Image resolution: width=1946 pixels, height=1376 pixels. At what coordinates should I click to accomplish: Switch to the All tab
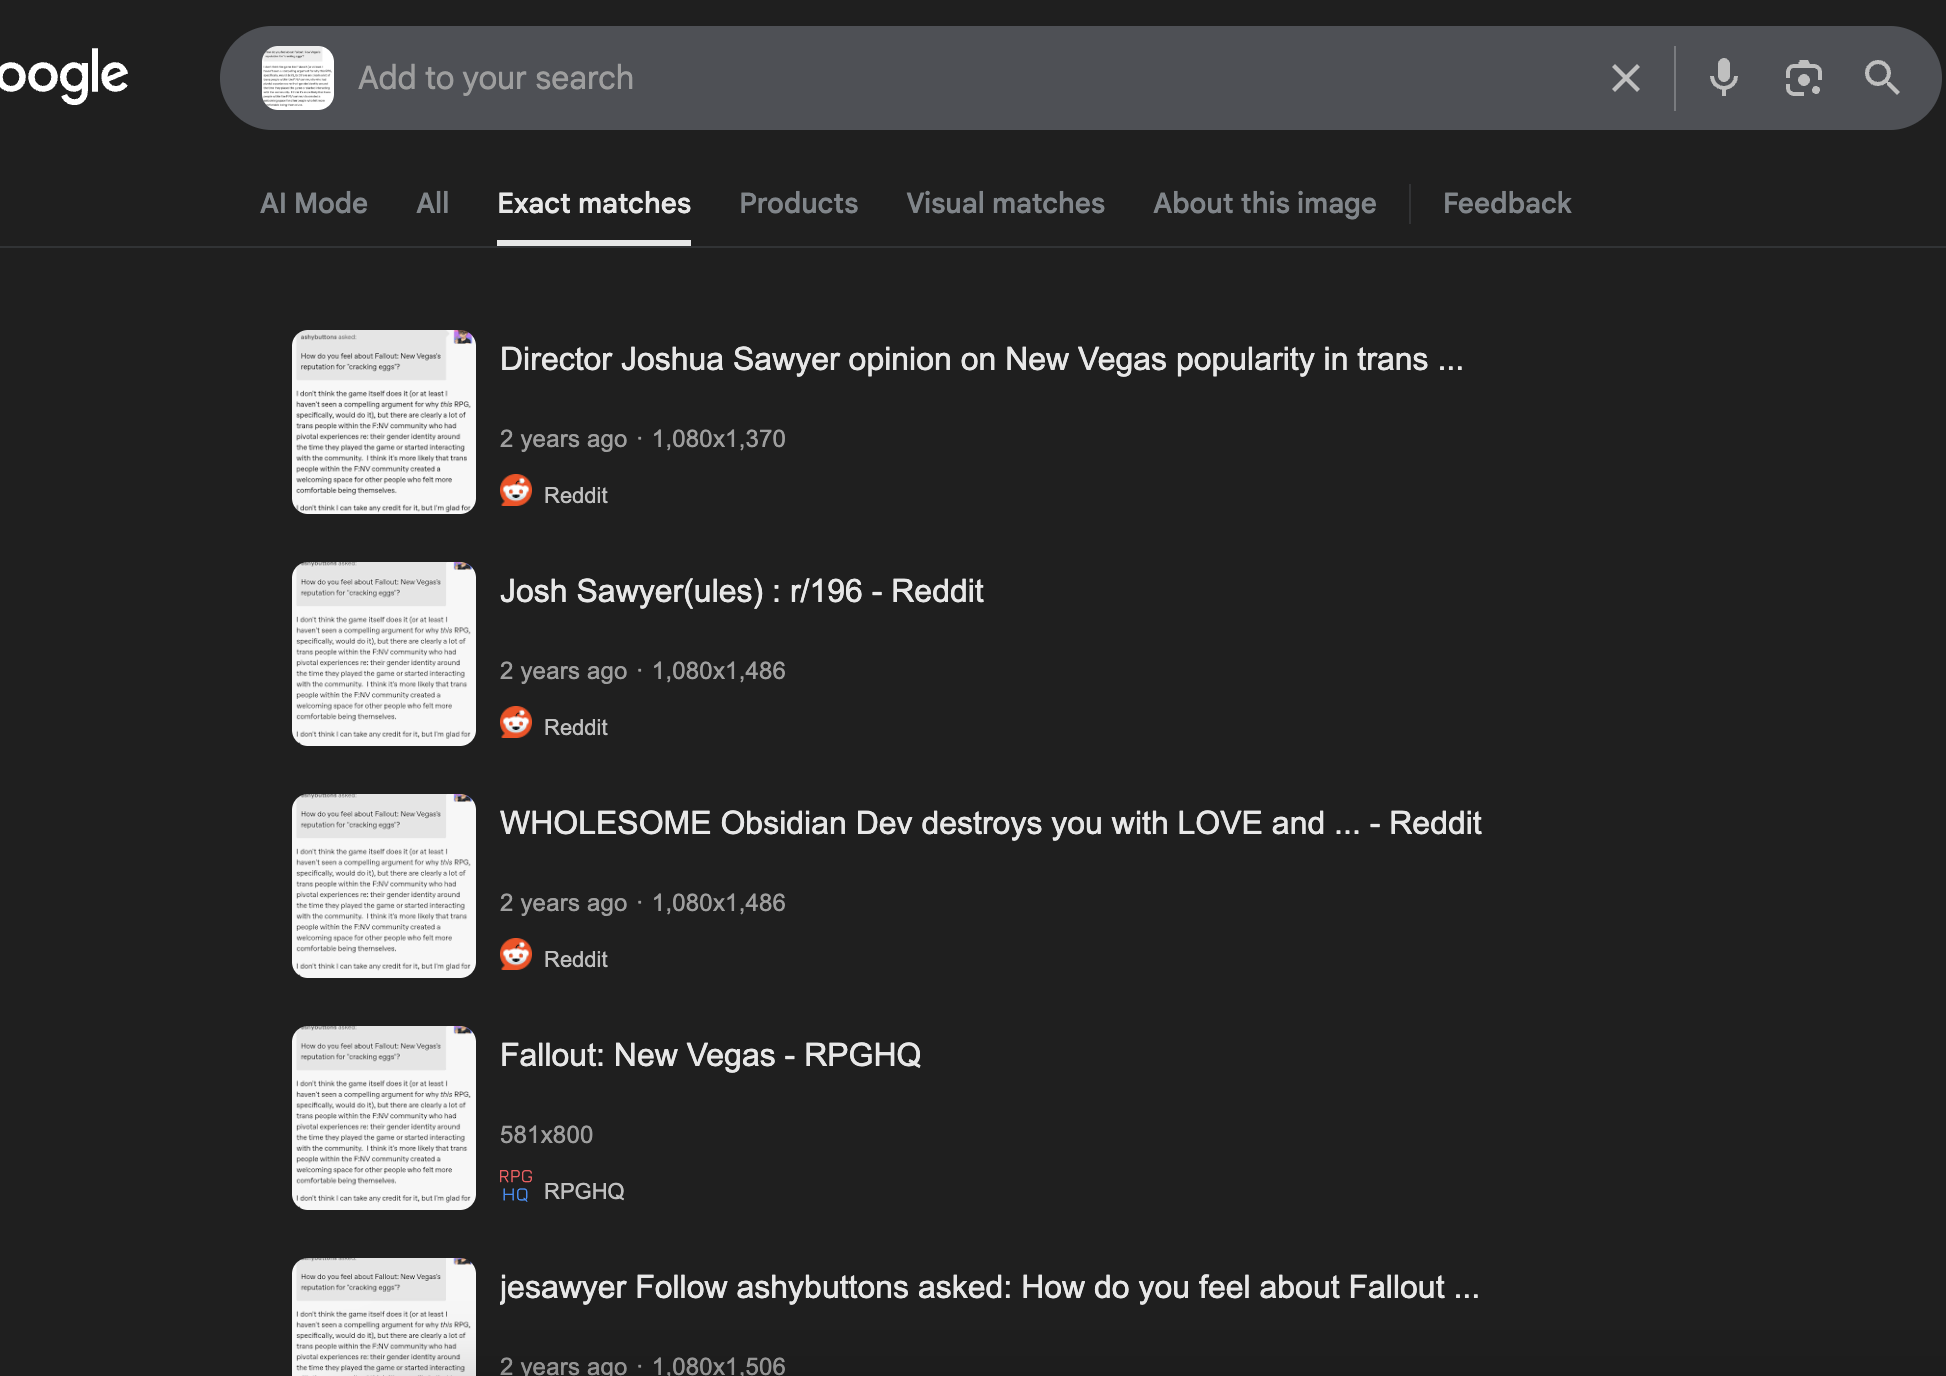pos(432,203)
